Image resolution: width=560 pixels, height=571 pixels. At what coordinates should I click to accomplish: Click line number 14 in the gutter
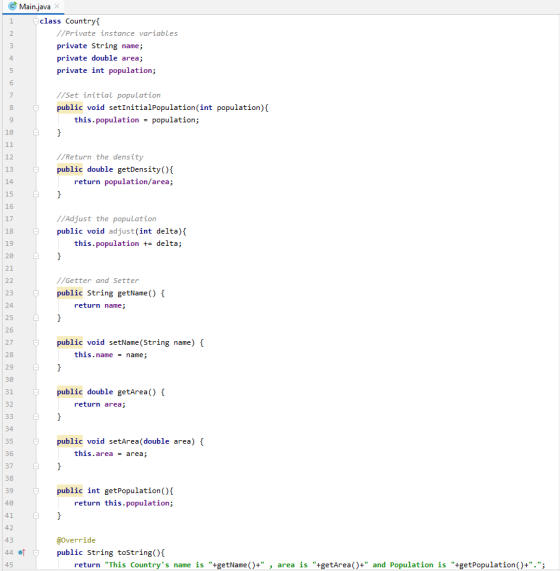click(9, 182)
